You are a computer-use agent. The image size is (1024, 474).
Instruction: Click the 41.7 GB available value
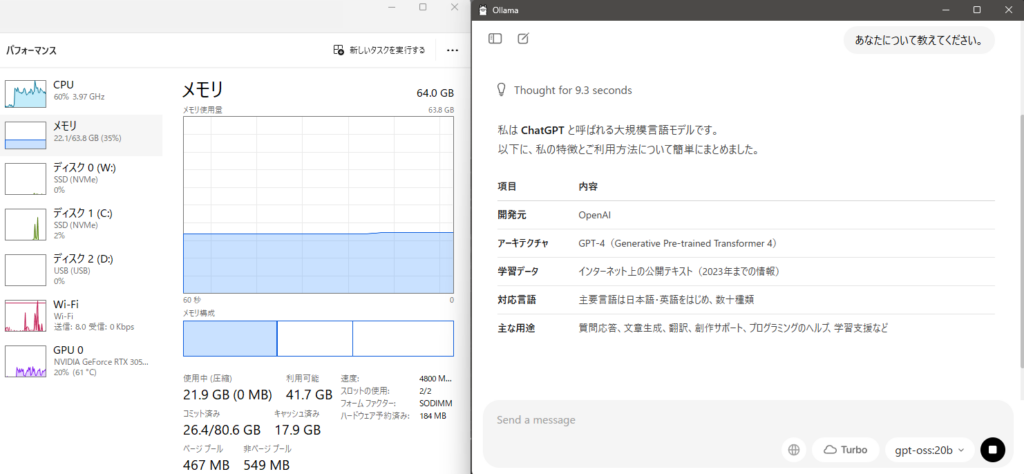[309, 394]
